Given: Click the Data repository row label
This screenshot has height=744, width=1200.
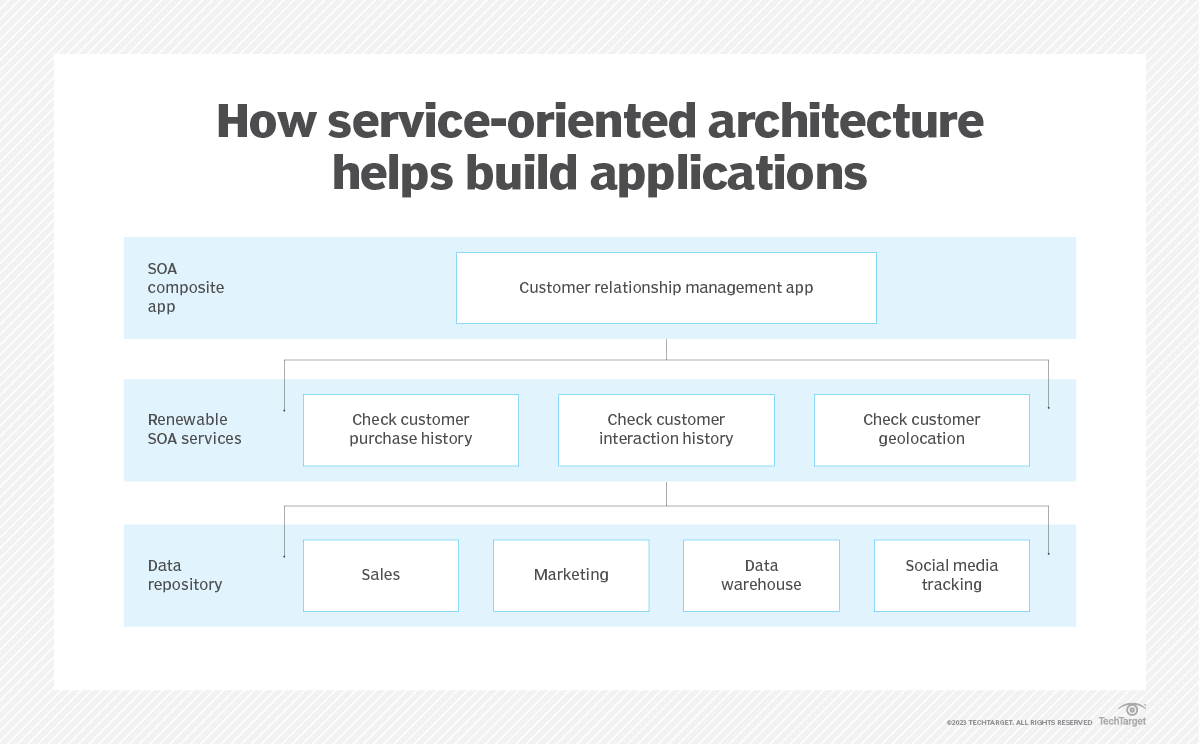Looking at the screenshot, I should [x=185, y=575].
